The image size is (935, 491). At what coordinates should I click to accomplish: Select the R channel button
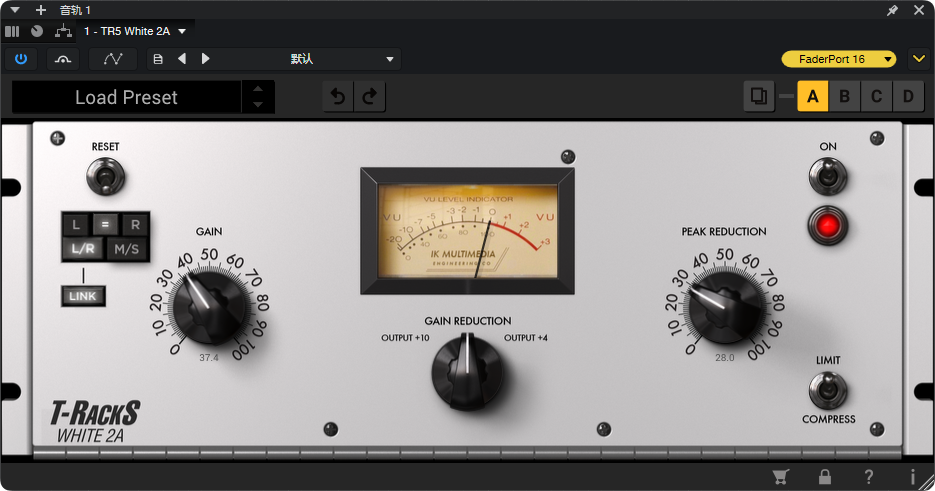tap(135, 225)
